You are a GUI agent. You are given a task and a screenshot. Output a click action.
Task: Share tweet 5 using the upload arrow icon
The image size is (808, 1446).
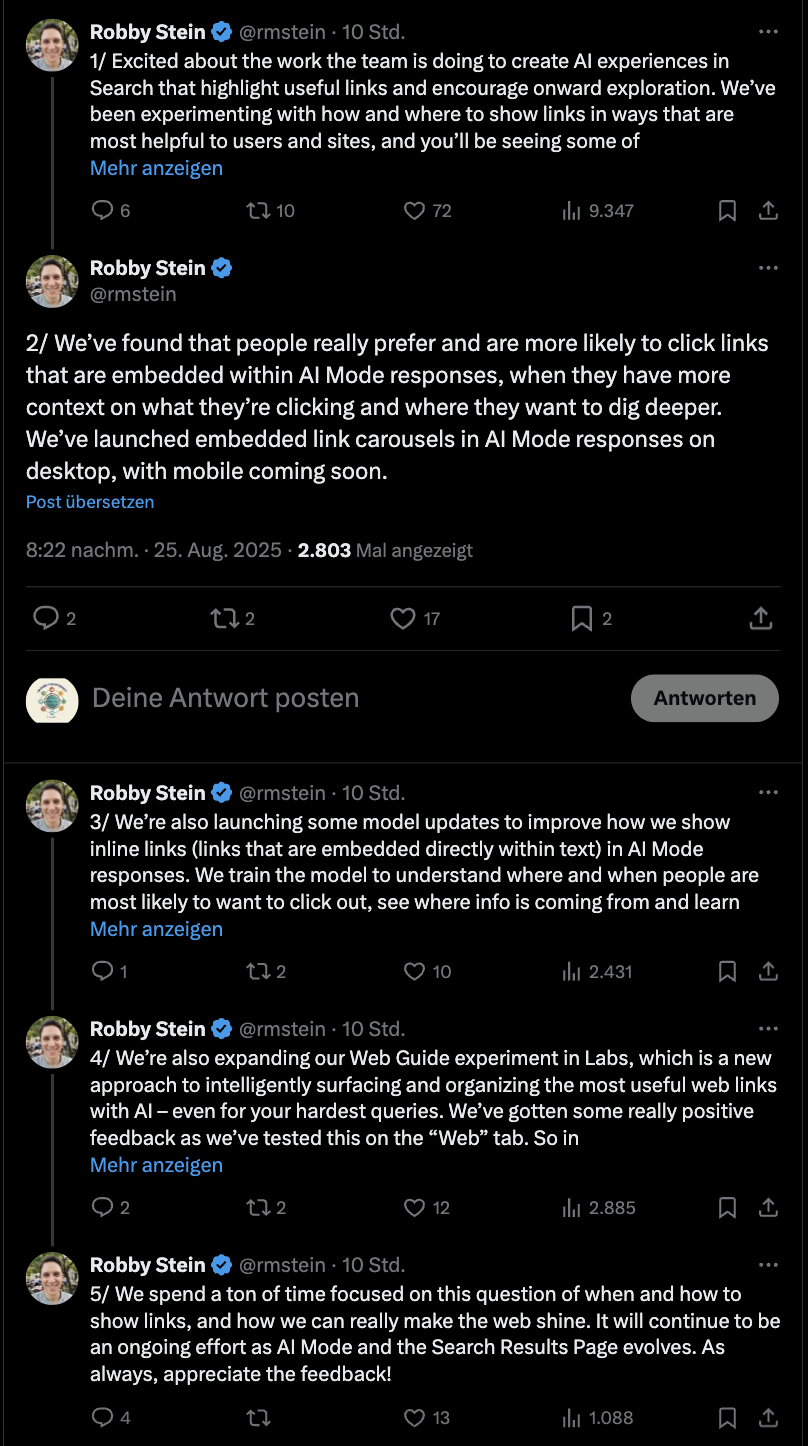tap(769, 1417)
